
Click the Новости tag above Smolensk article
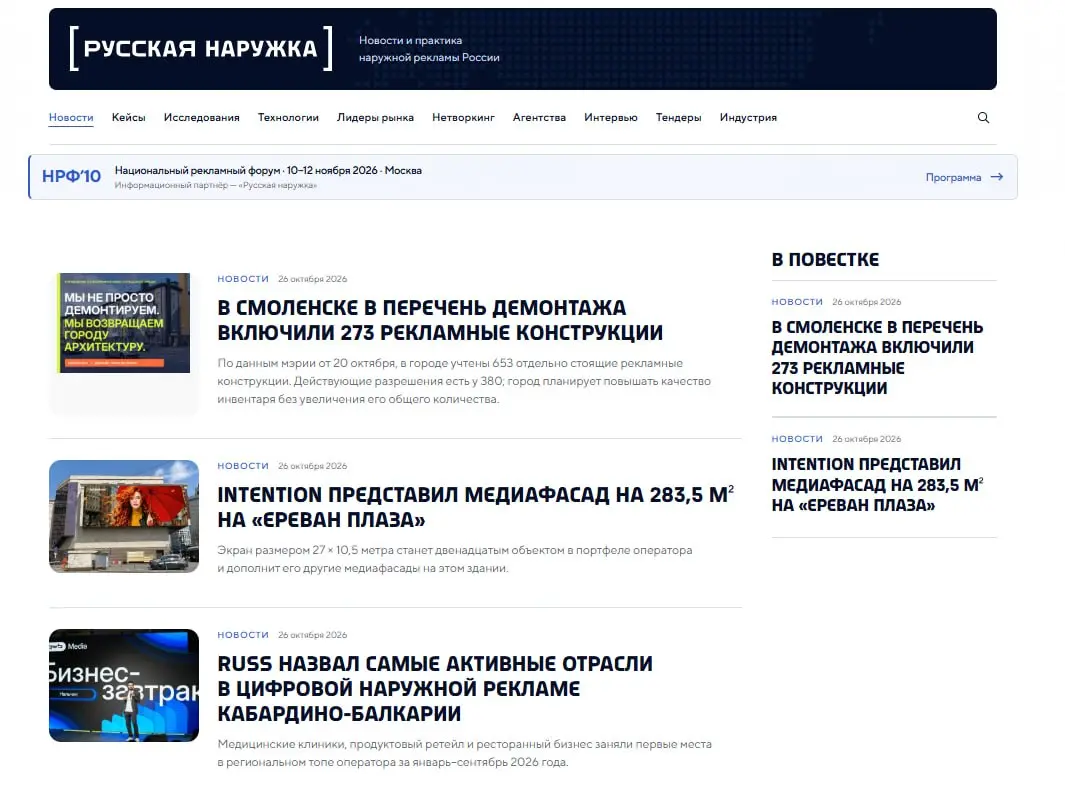(x=243, y=278)
